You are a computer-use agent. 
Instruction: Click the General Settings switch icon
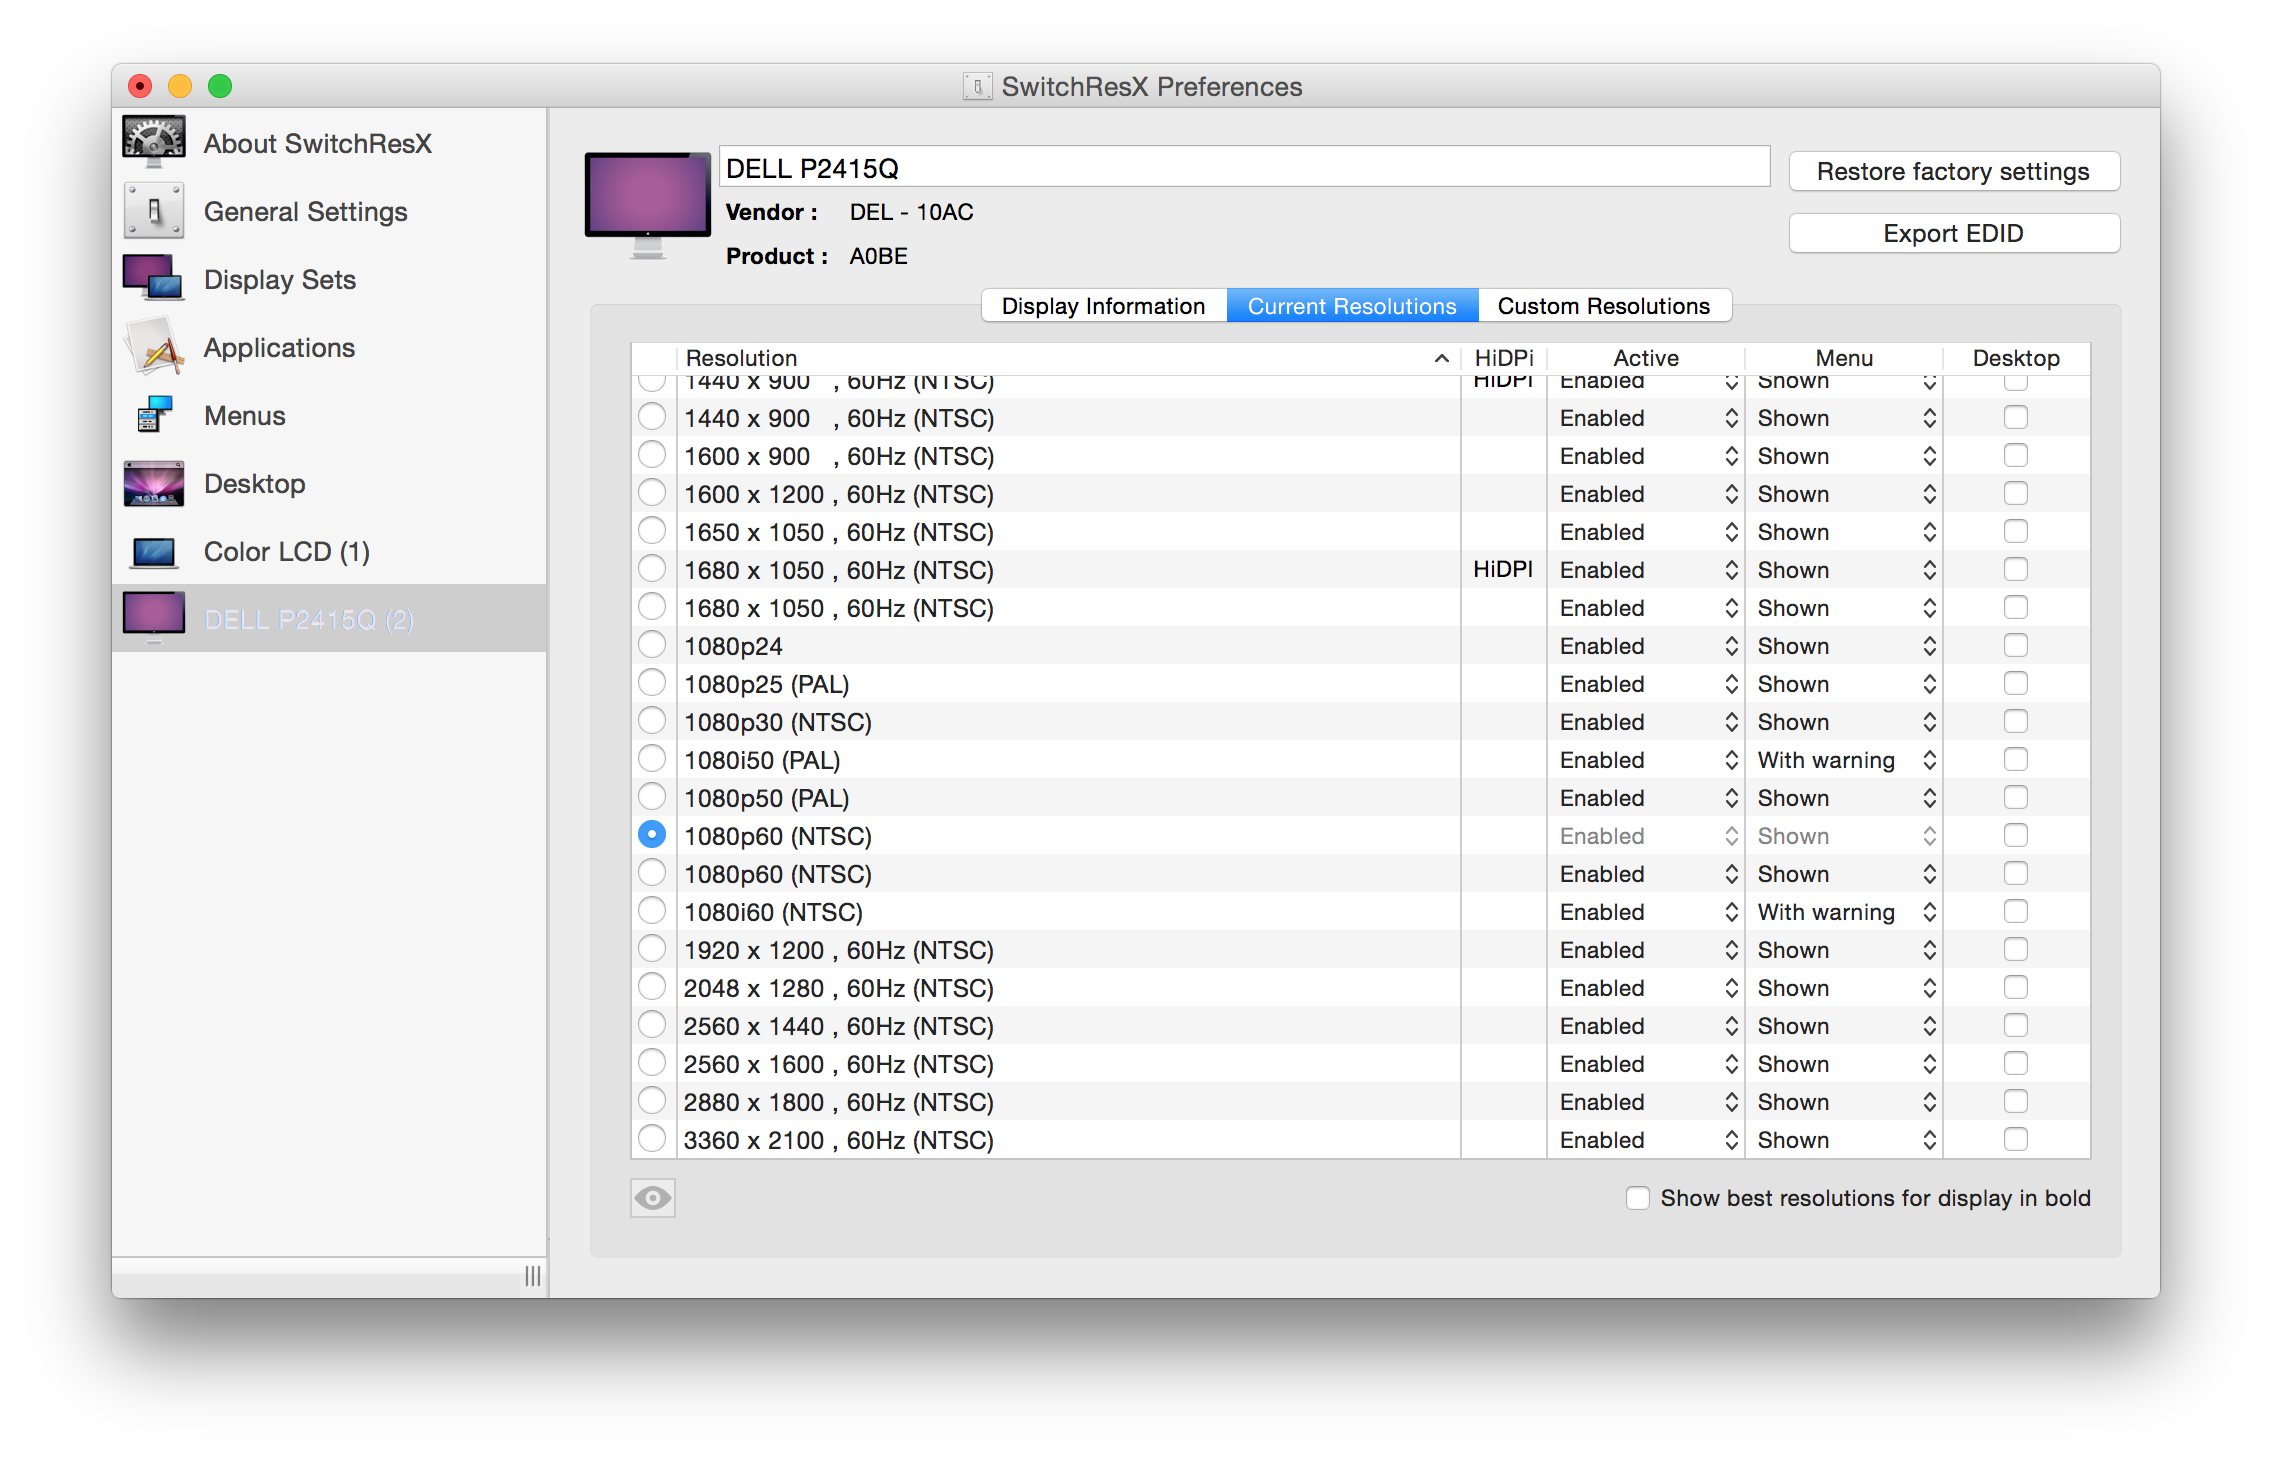[153, 210]
